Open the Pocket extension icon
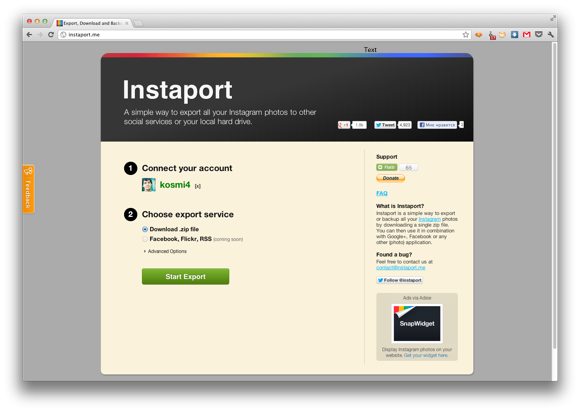The height and width of the screenshot is (412, 580). (x=539, y=34)
